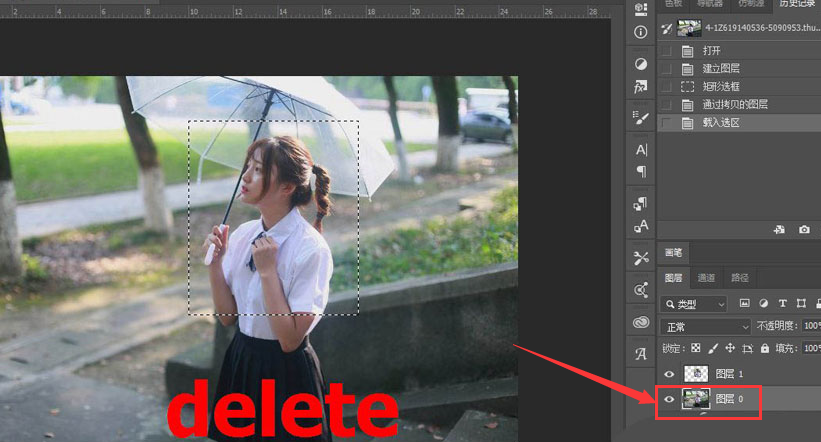
Task: Open the Character Styles panel icon
Action: 640,226
